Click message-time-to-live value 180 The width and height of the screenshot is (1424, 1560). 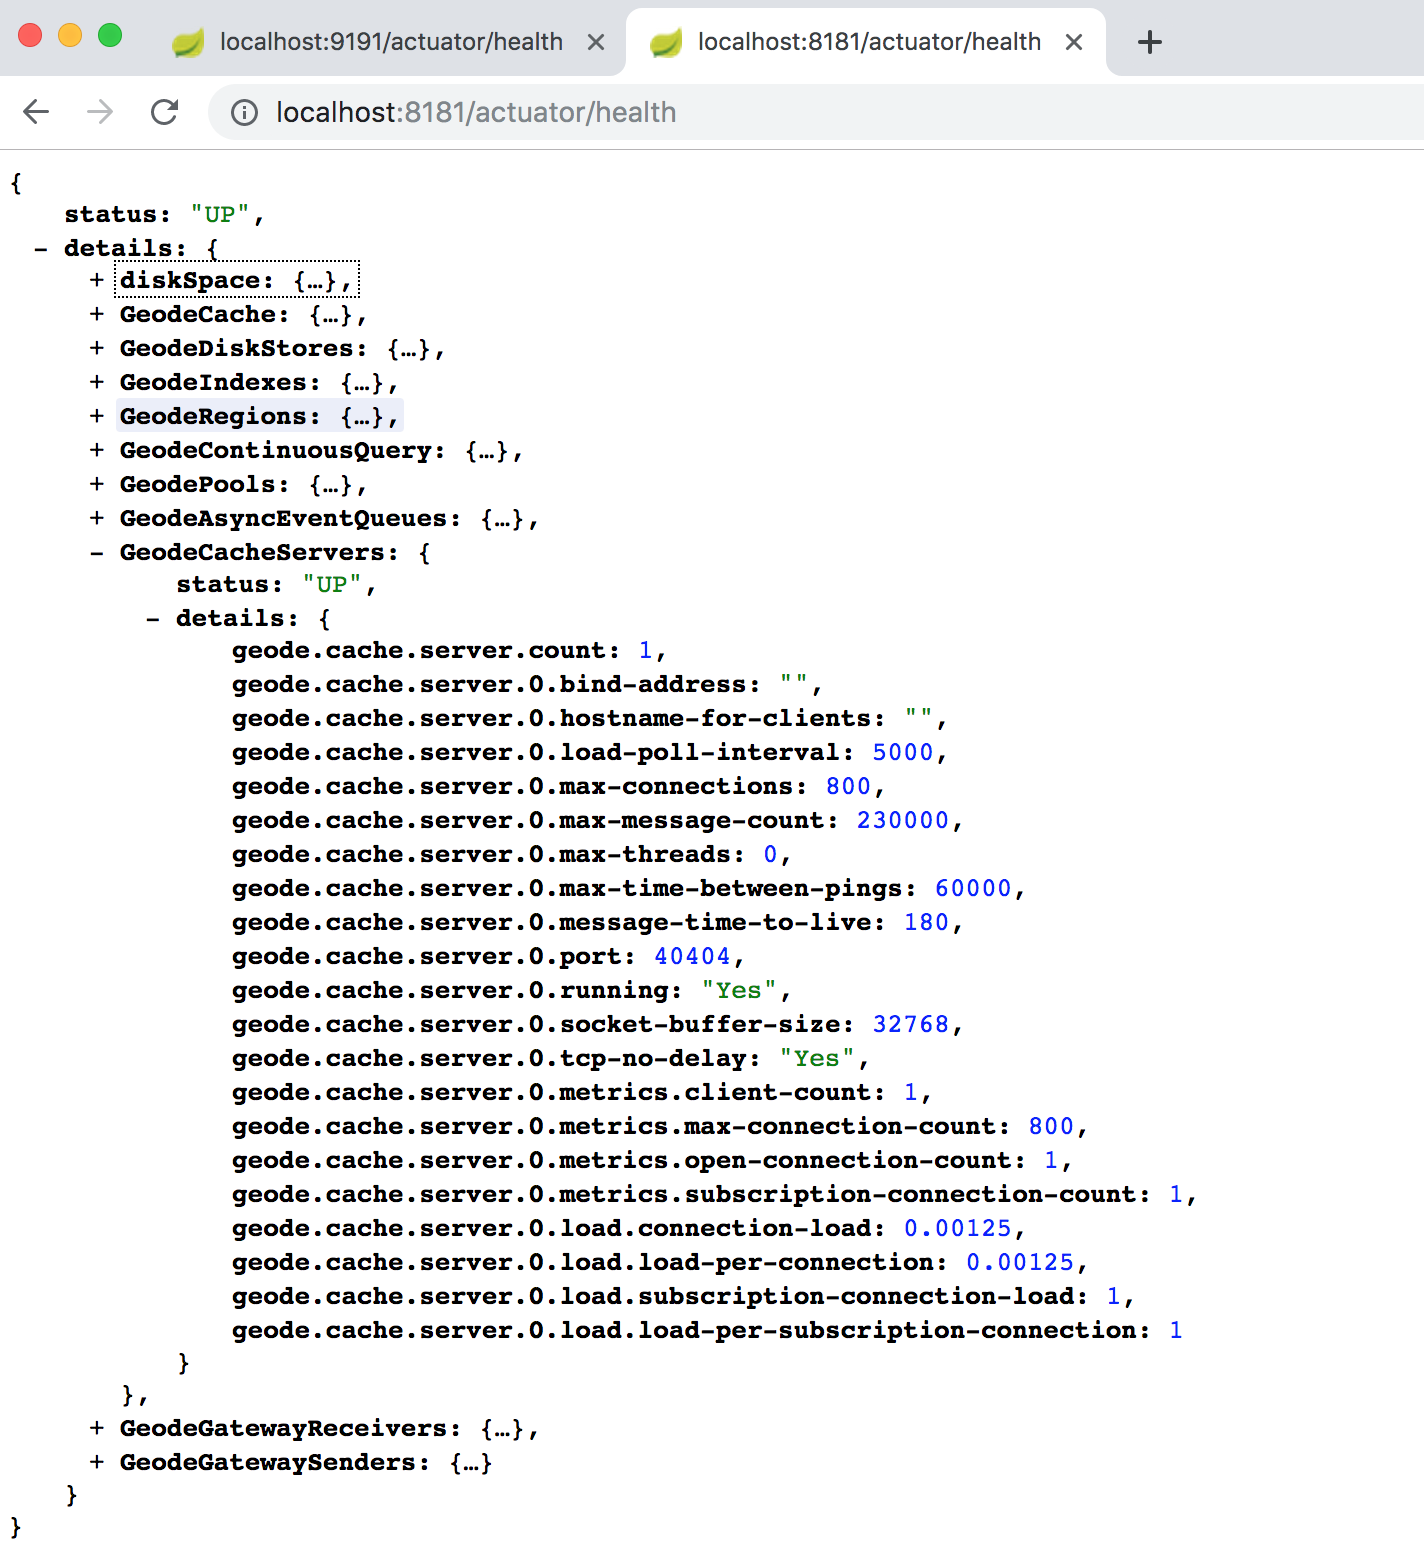(926, 923)
